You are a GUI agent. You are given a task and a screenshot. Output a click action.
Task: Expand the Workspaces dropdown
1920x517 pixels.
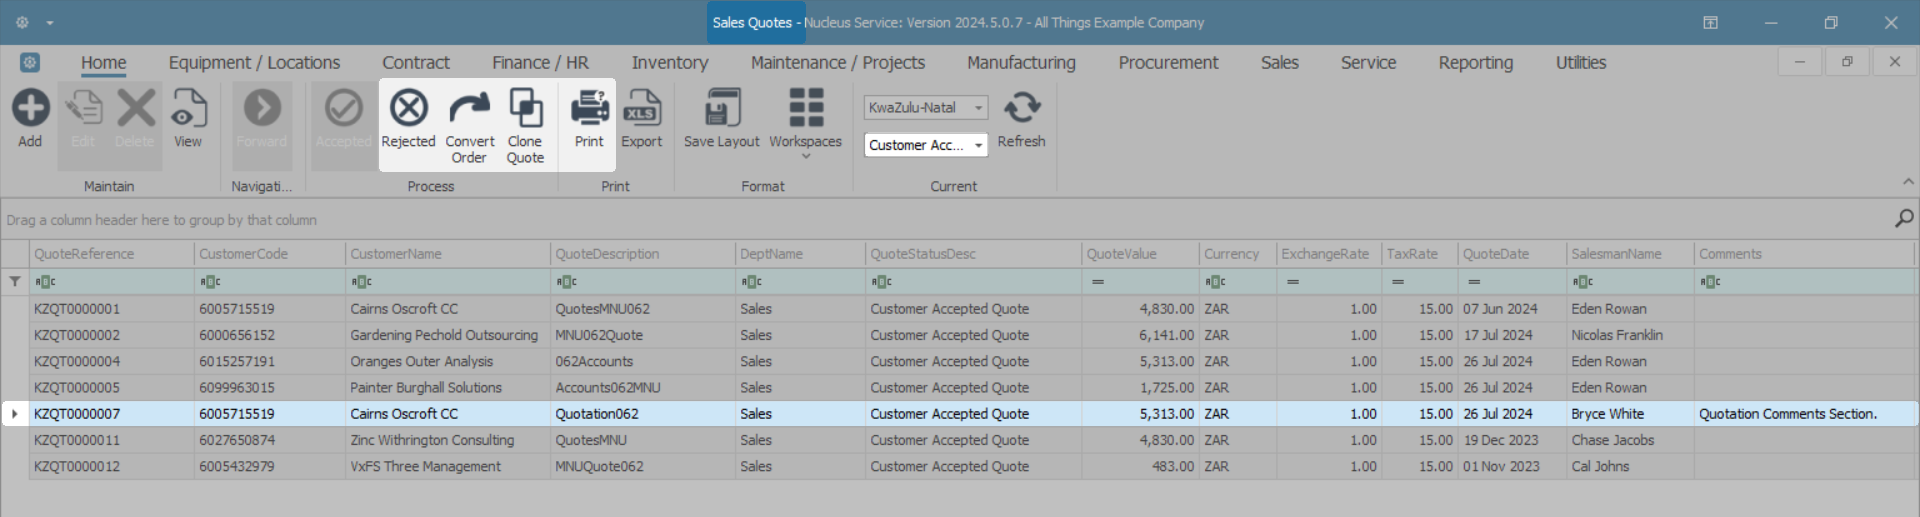805,156
